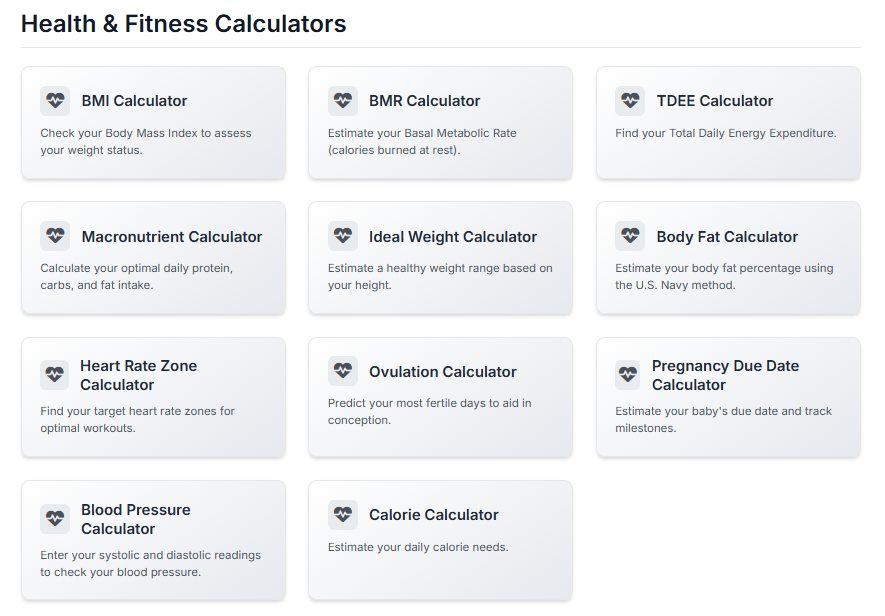
Task: Open Body Fat Calculator via its U.S. Navy description
Action: point(723,277)
